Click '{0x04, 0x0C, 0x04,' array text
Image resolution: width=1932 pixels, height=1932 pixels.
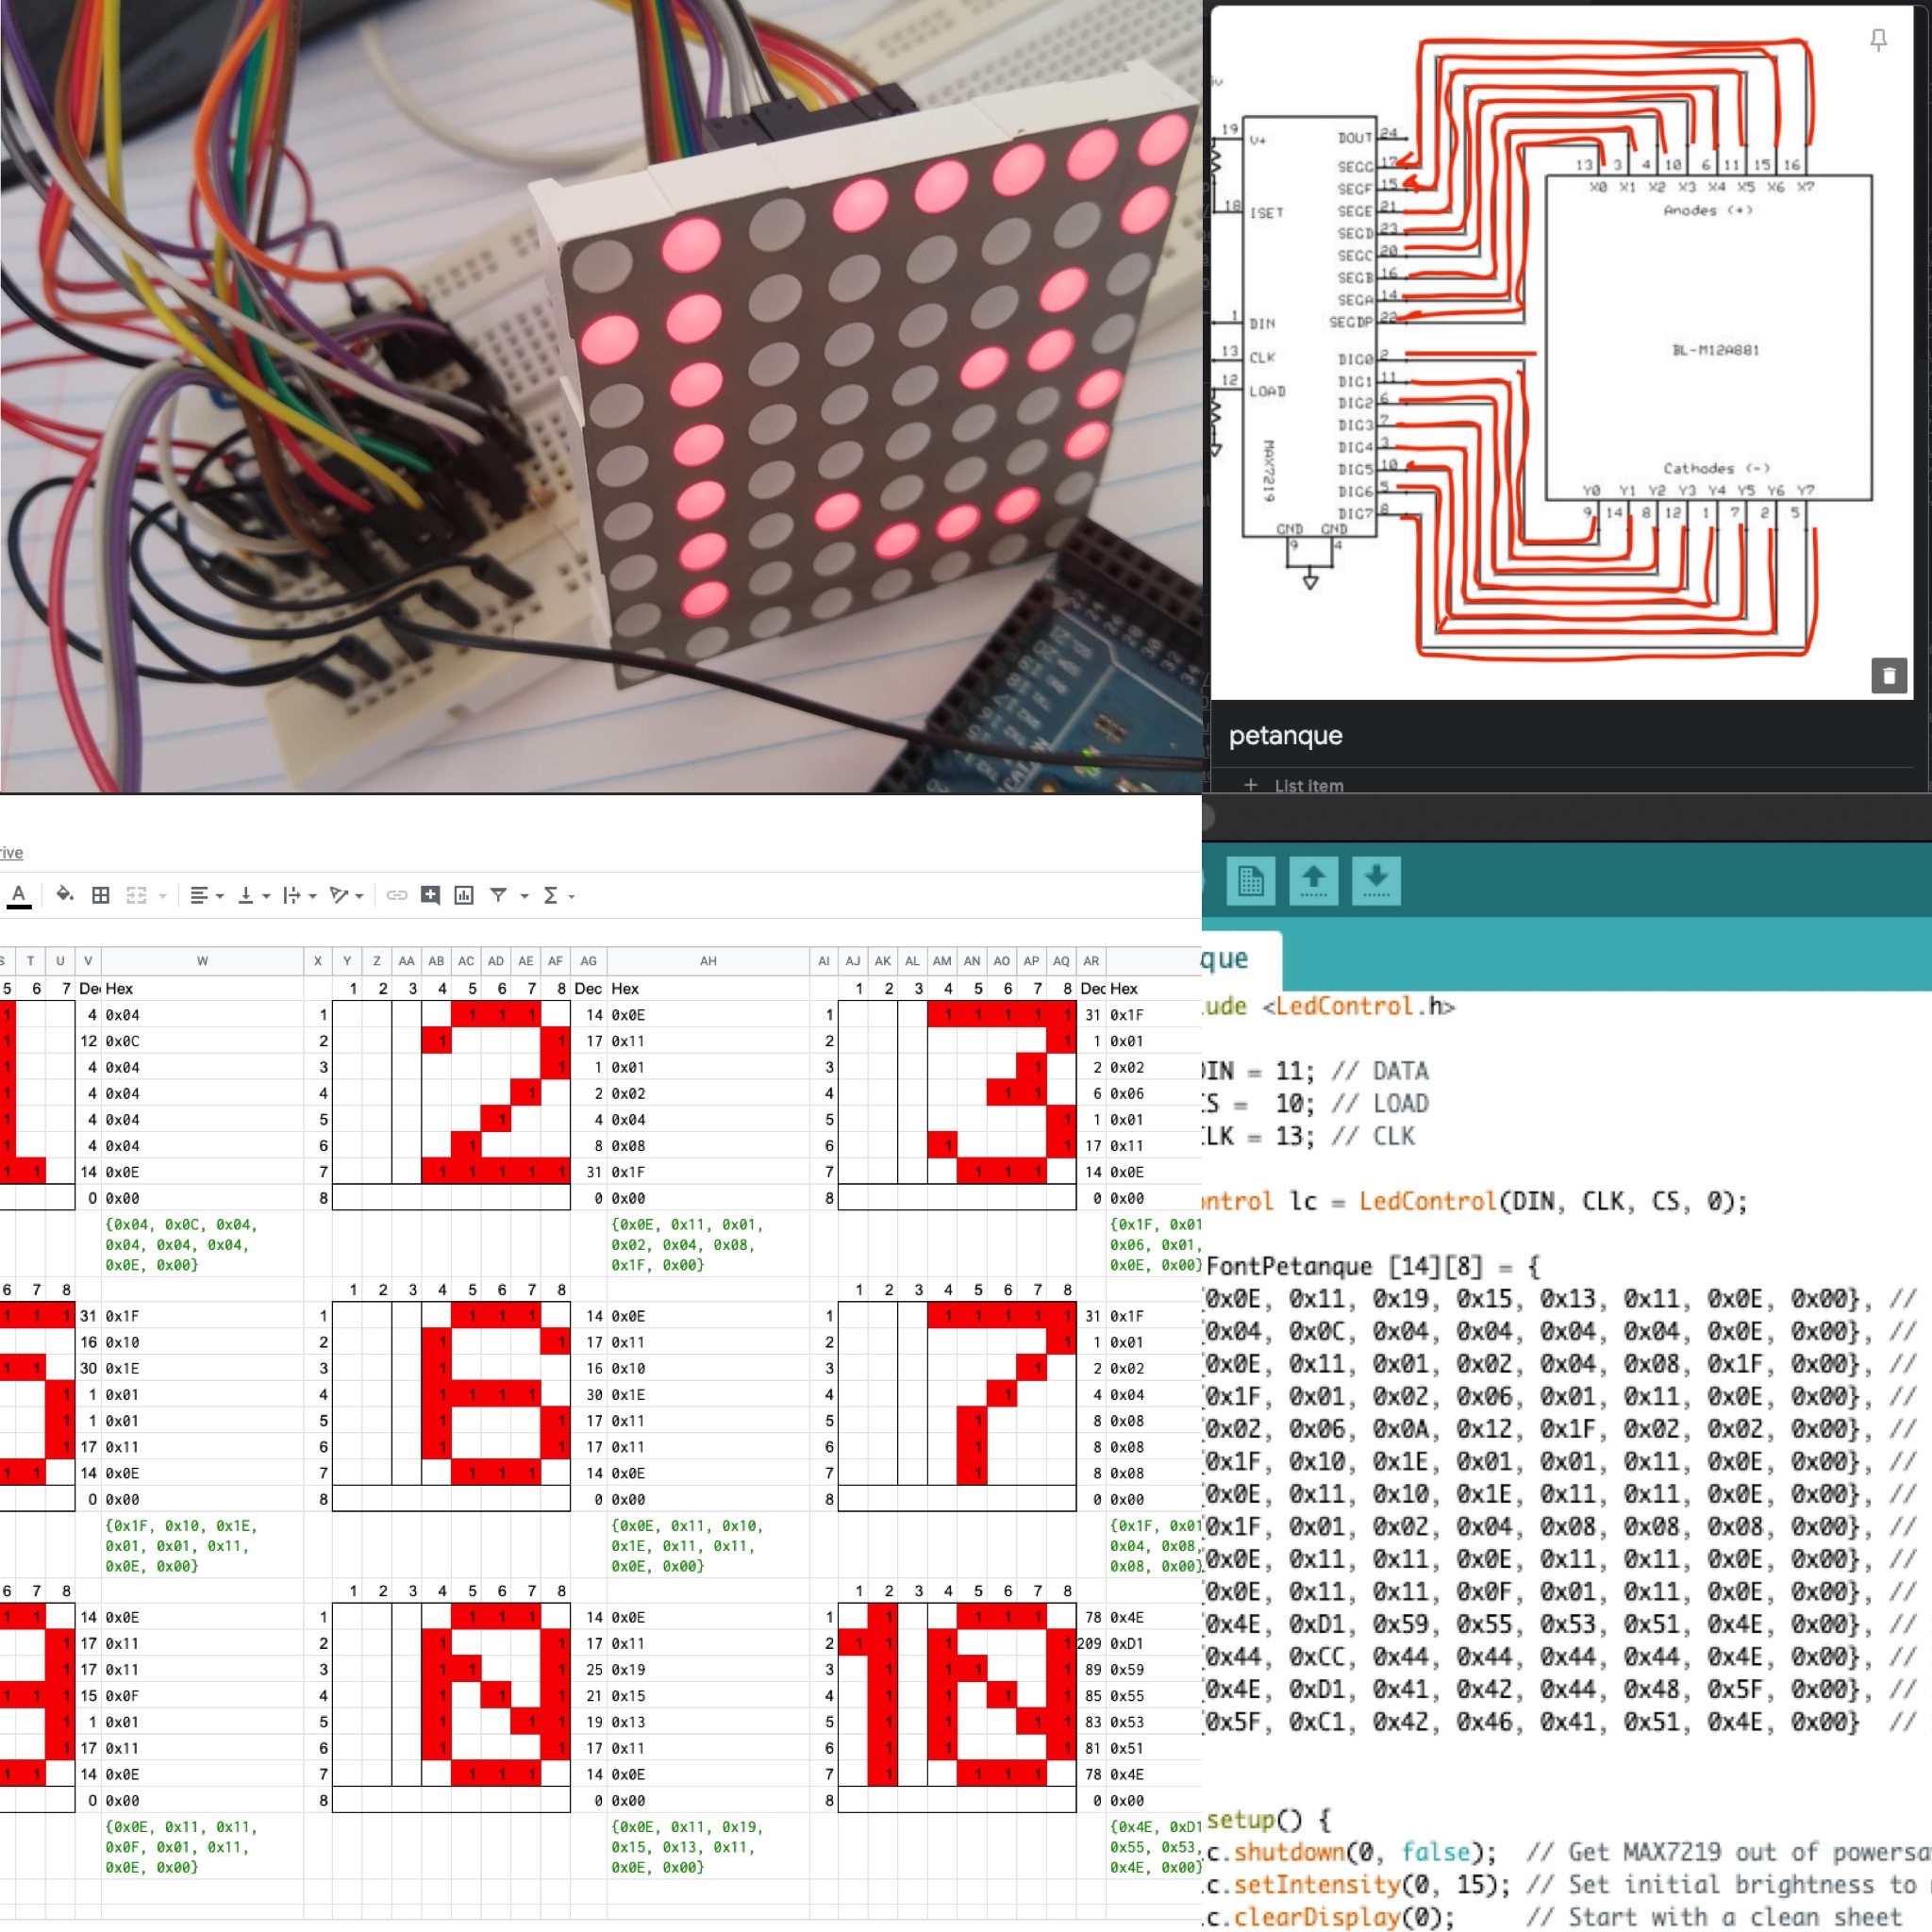[181, 1224]
